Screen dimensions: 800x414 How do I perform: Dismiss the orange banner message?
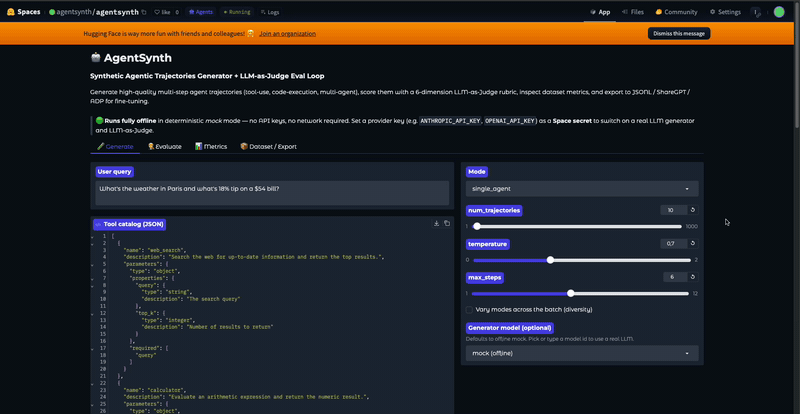click(x=679, y=33)
